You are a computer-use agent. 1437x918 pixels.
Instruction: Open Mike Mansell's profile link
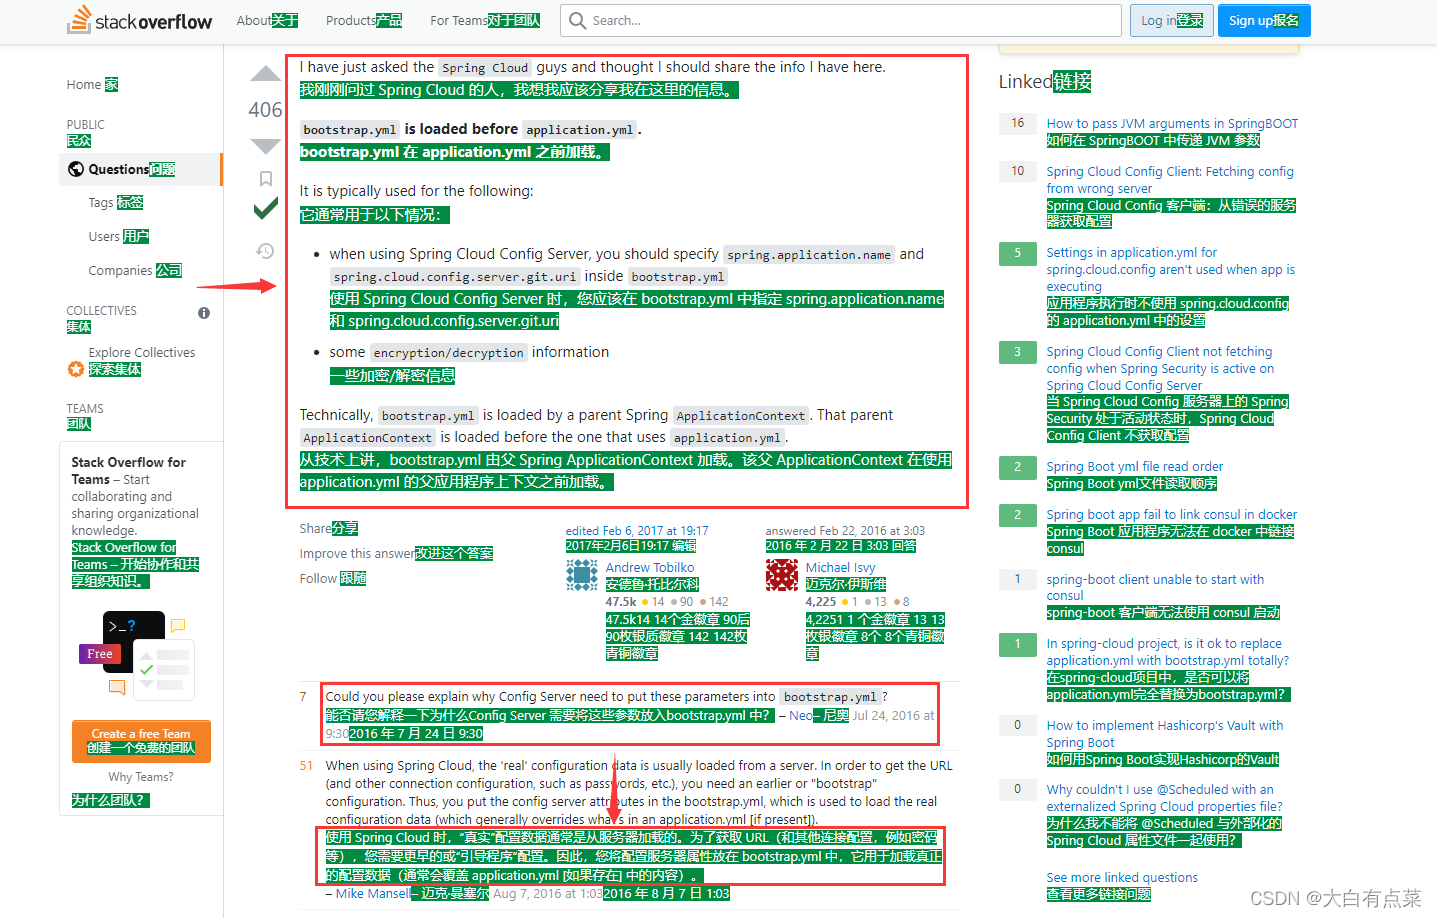click(x=372, y=894)
